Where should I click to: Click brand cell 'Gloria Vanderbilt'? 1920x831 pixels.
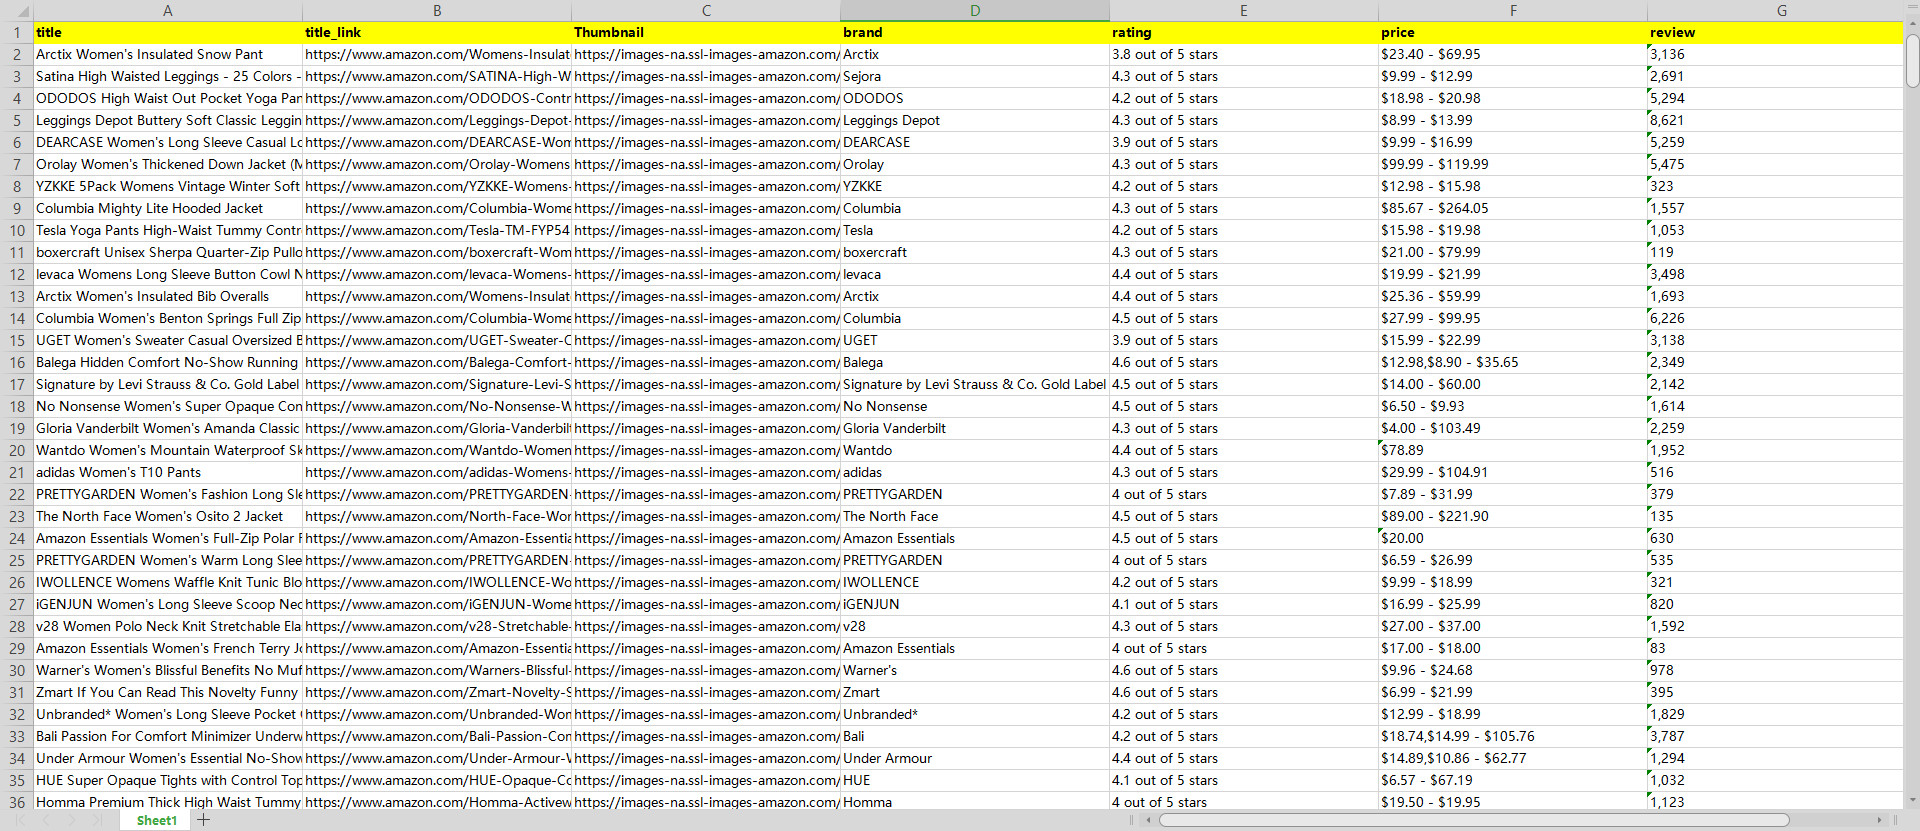pyautogui.click(x=975, y=428)
